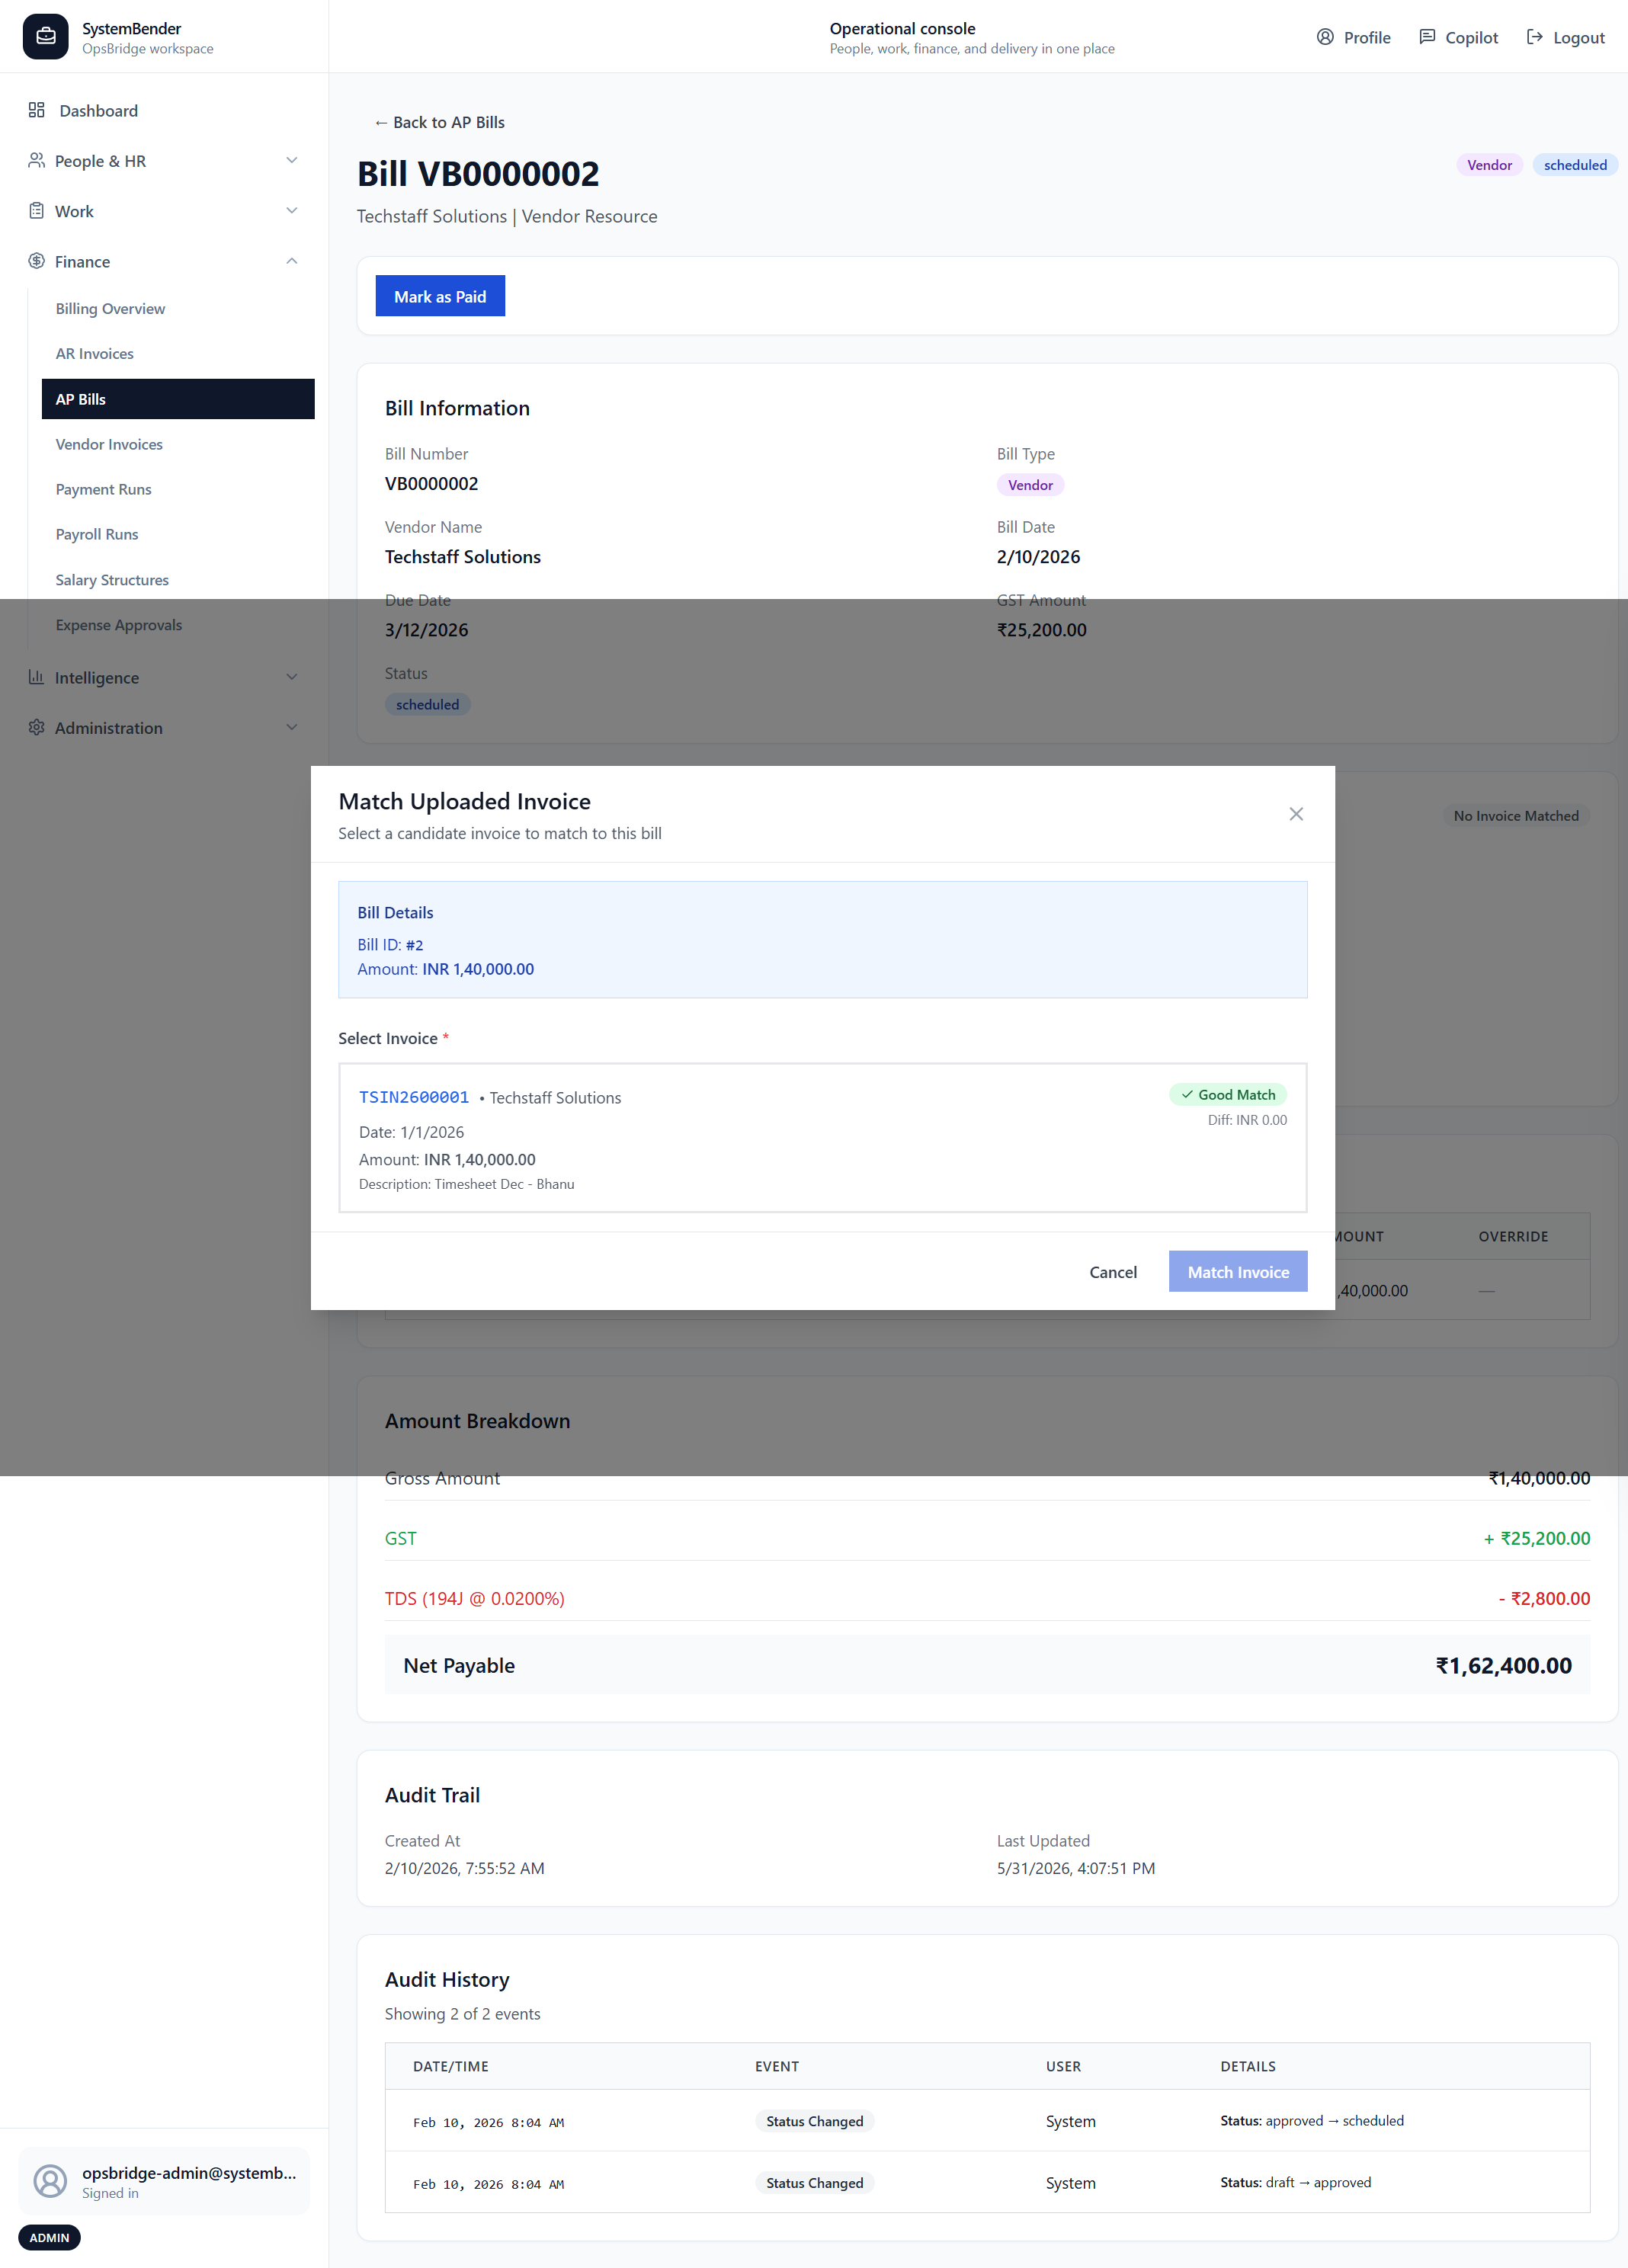Click the 'draft → approved' audit detail
1628x2268 pixels.
tap(1296, 2182)
